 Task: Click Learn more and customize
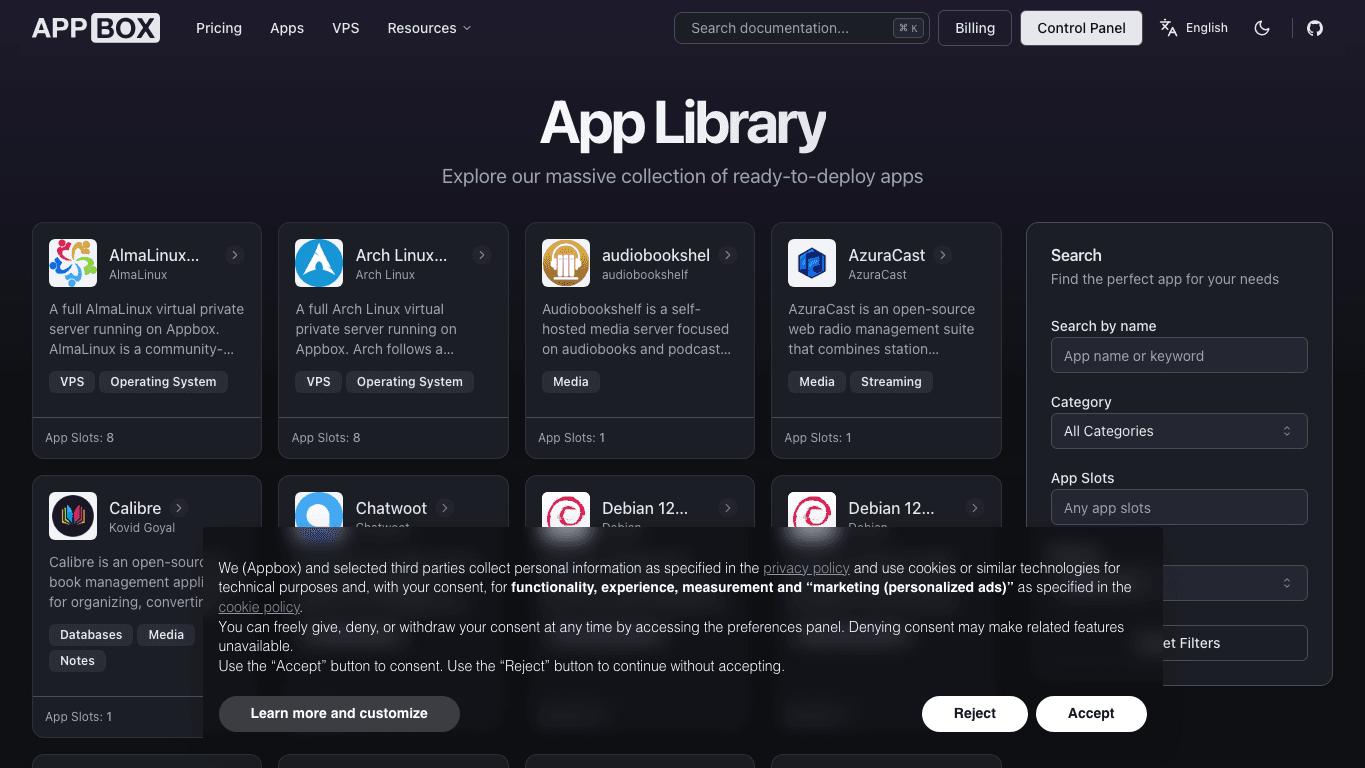339,713
